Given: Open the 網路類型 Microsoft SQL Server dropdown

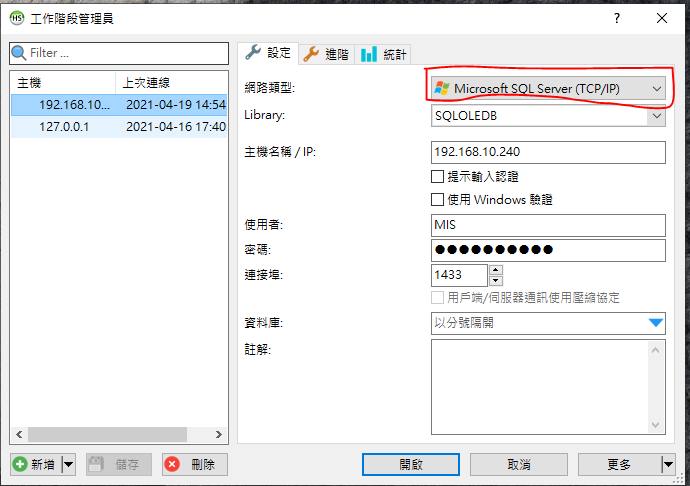Looking at the screenshot, I should (548, 88).
